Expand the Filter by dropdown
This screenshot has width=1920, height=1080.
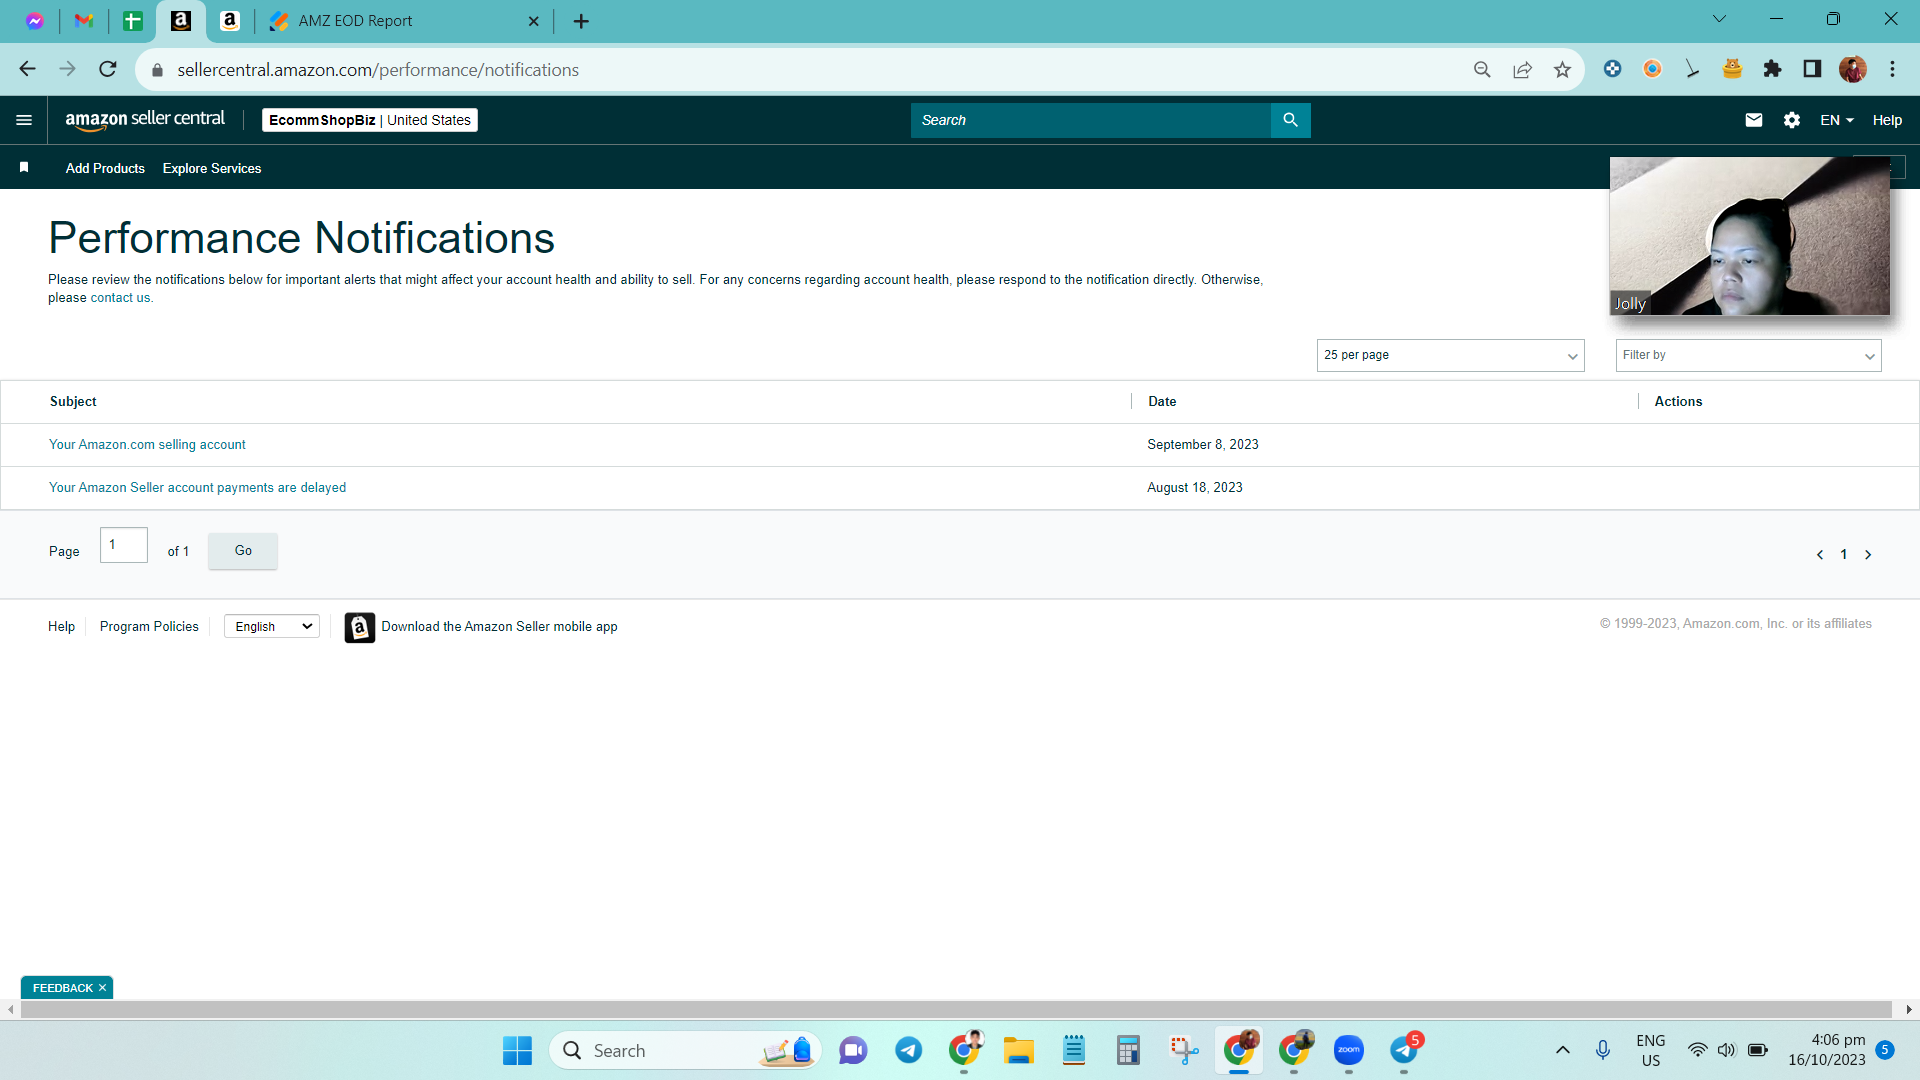point(1748,355)
